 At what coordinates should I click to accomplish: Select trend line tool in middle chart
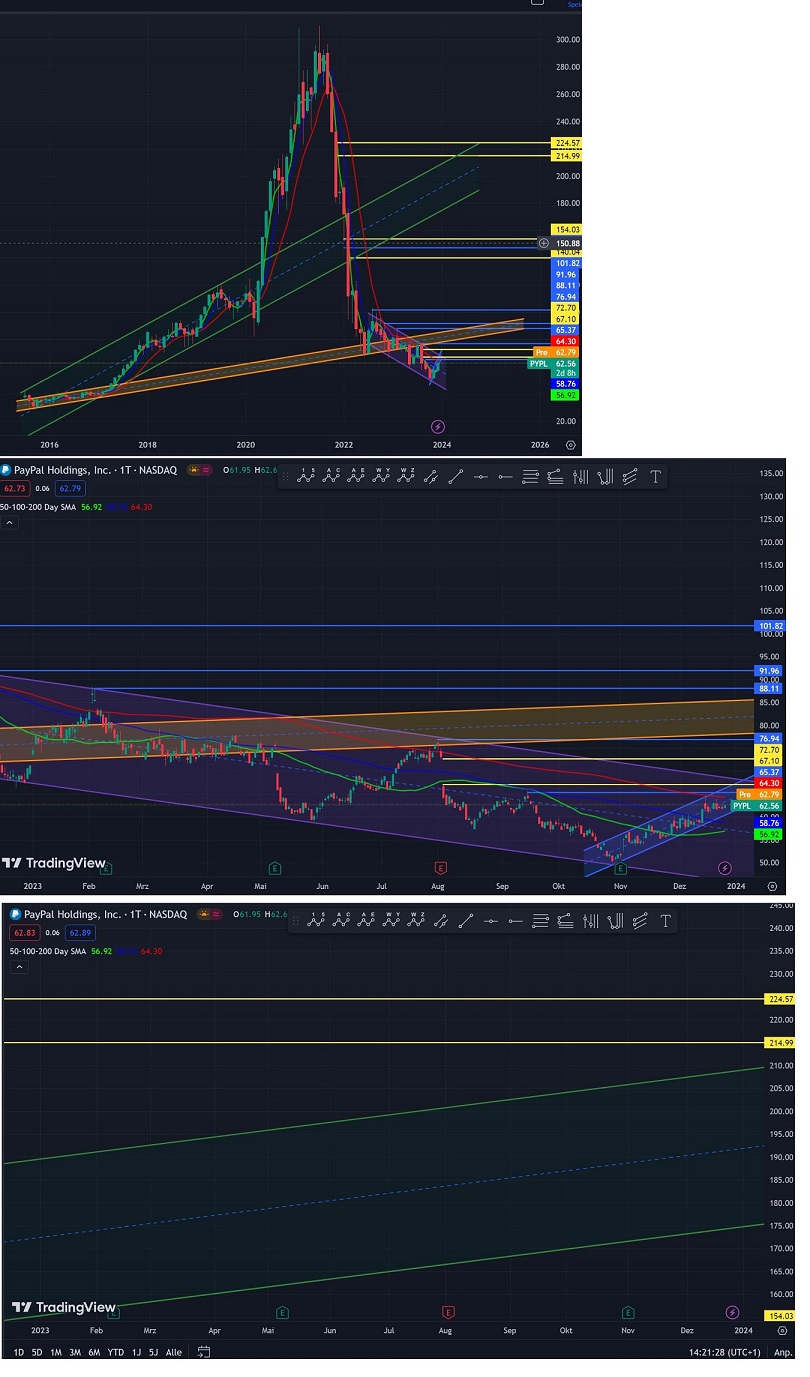click(x=456, y=477)
